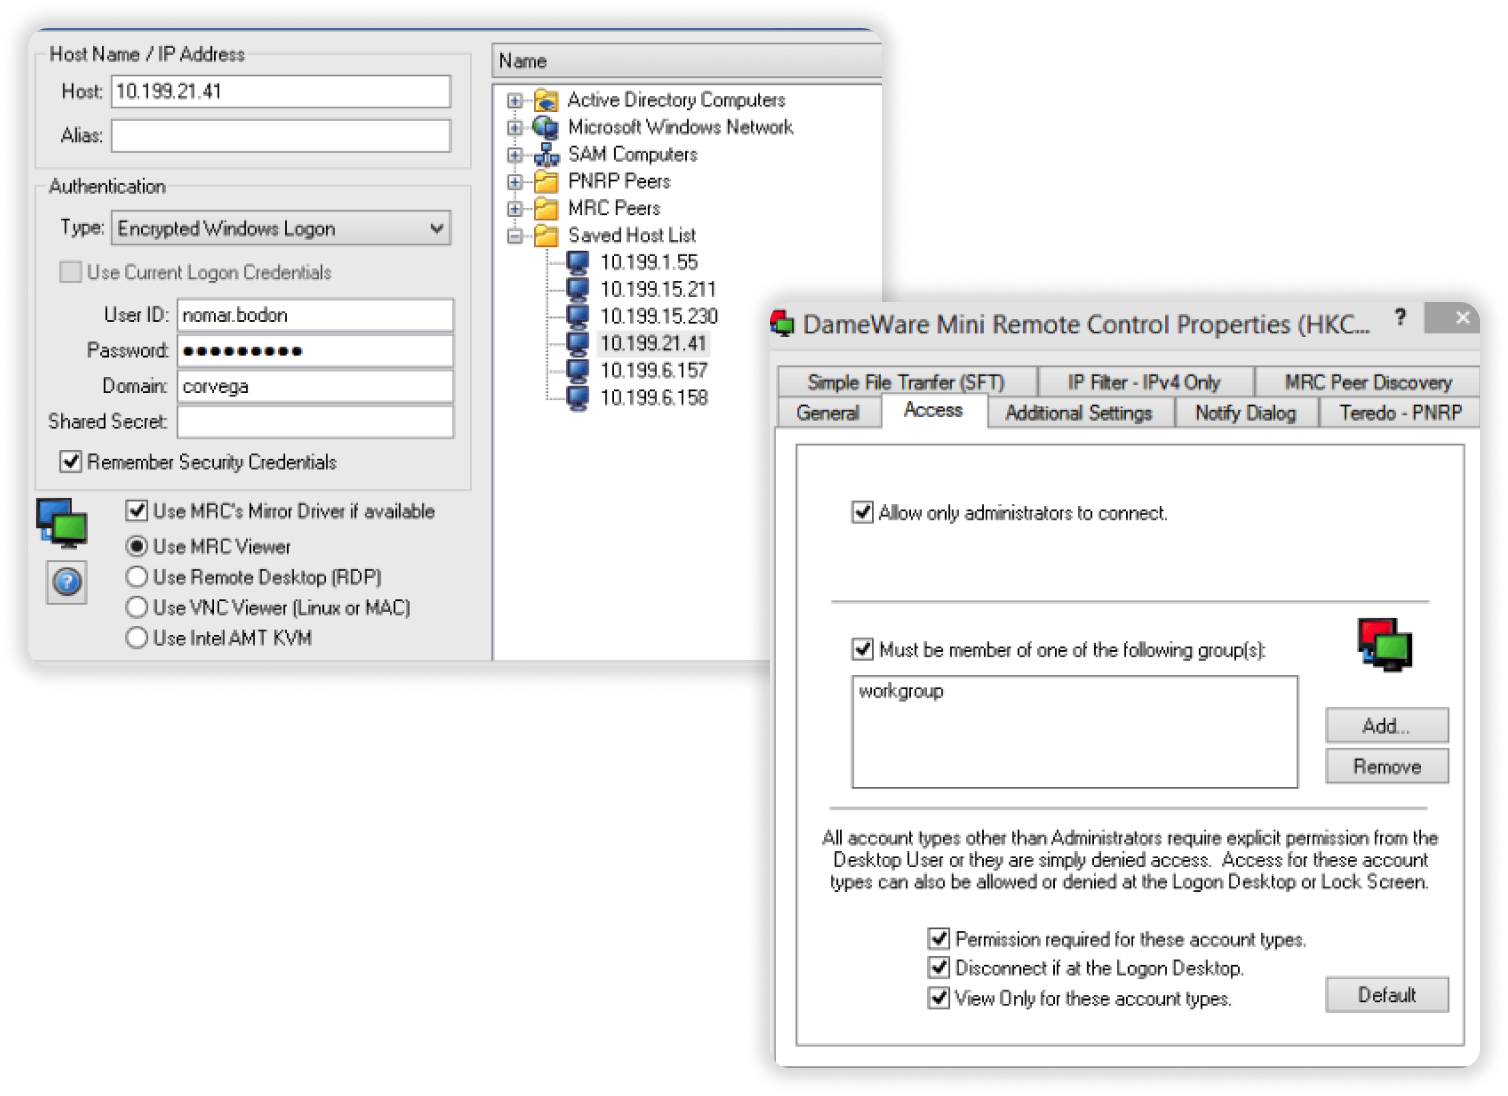This screenshot has height=1096, width=1508.
Task: Select saved host 10.199.15.230 label
Action: (x=659, y=316)
